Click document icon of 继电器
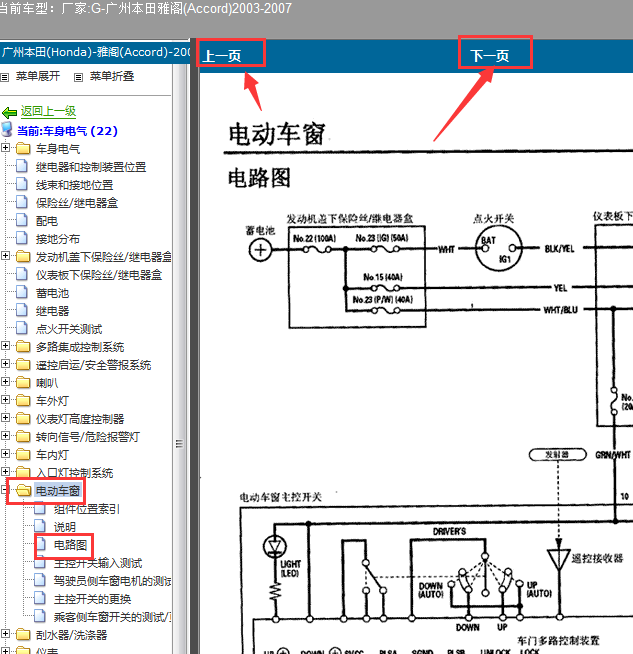Image resolution: width=633 pixels, height=654 pixels. 22,310
